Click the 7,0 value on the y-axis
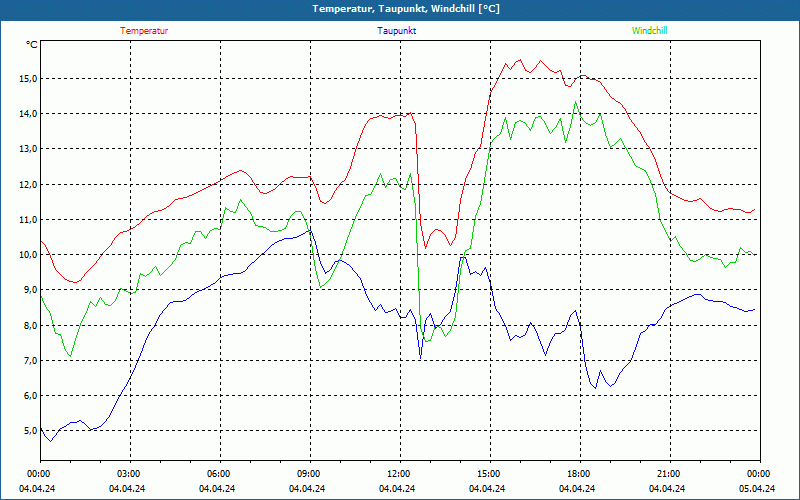The image size is (800, 500). pos(31,361)
